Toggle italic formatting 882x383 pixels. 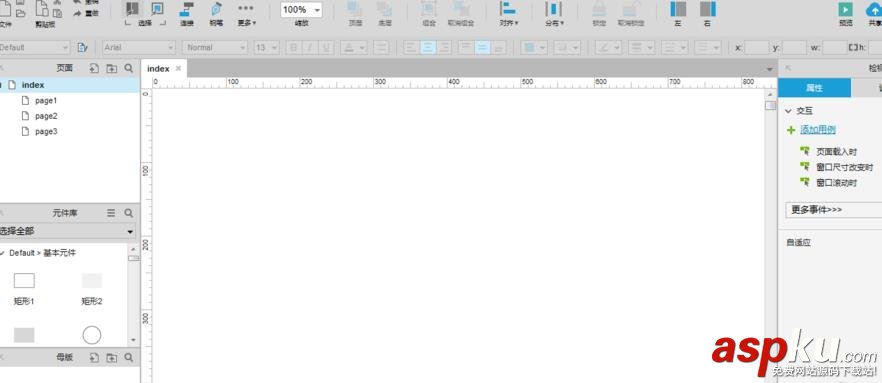(x=309, y=48)
